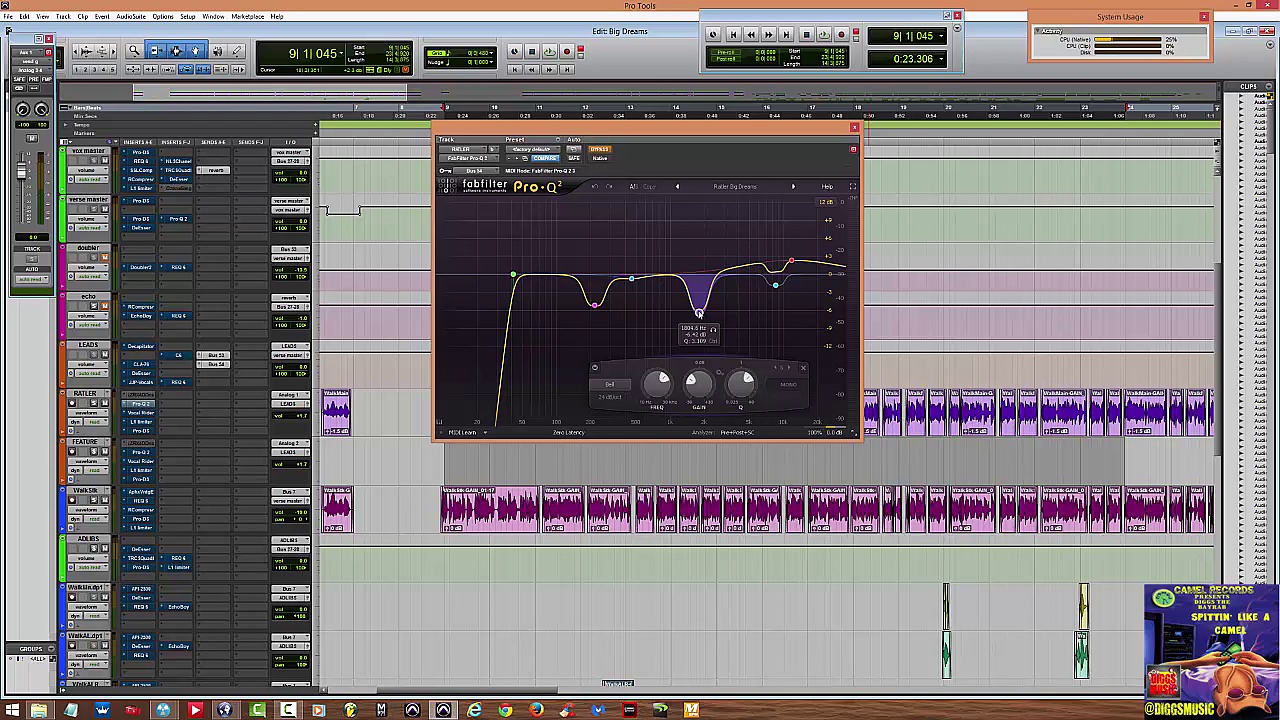Open the Track menu
This screenshot has width=1280, height=720.
click(x=63, y=16)
